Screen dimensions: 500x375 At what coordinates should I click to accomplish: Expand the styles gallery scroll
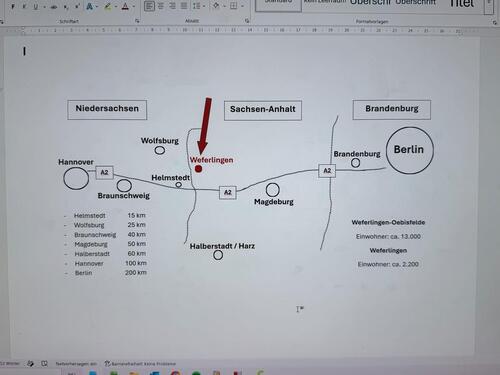[489, 7]
